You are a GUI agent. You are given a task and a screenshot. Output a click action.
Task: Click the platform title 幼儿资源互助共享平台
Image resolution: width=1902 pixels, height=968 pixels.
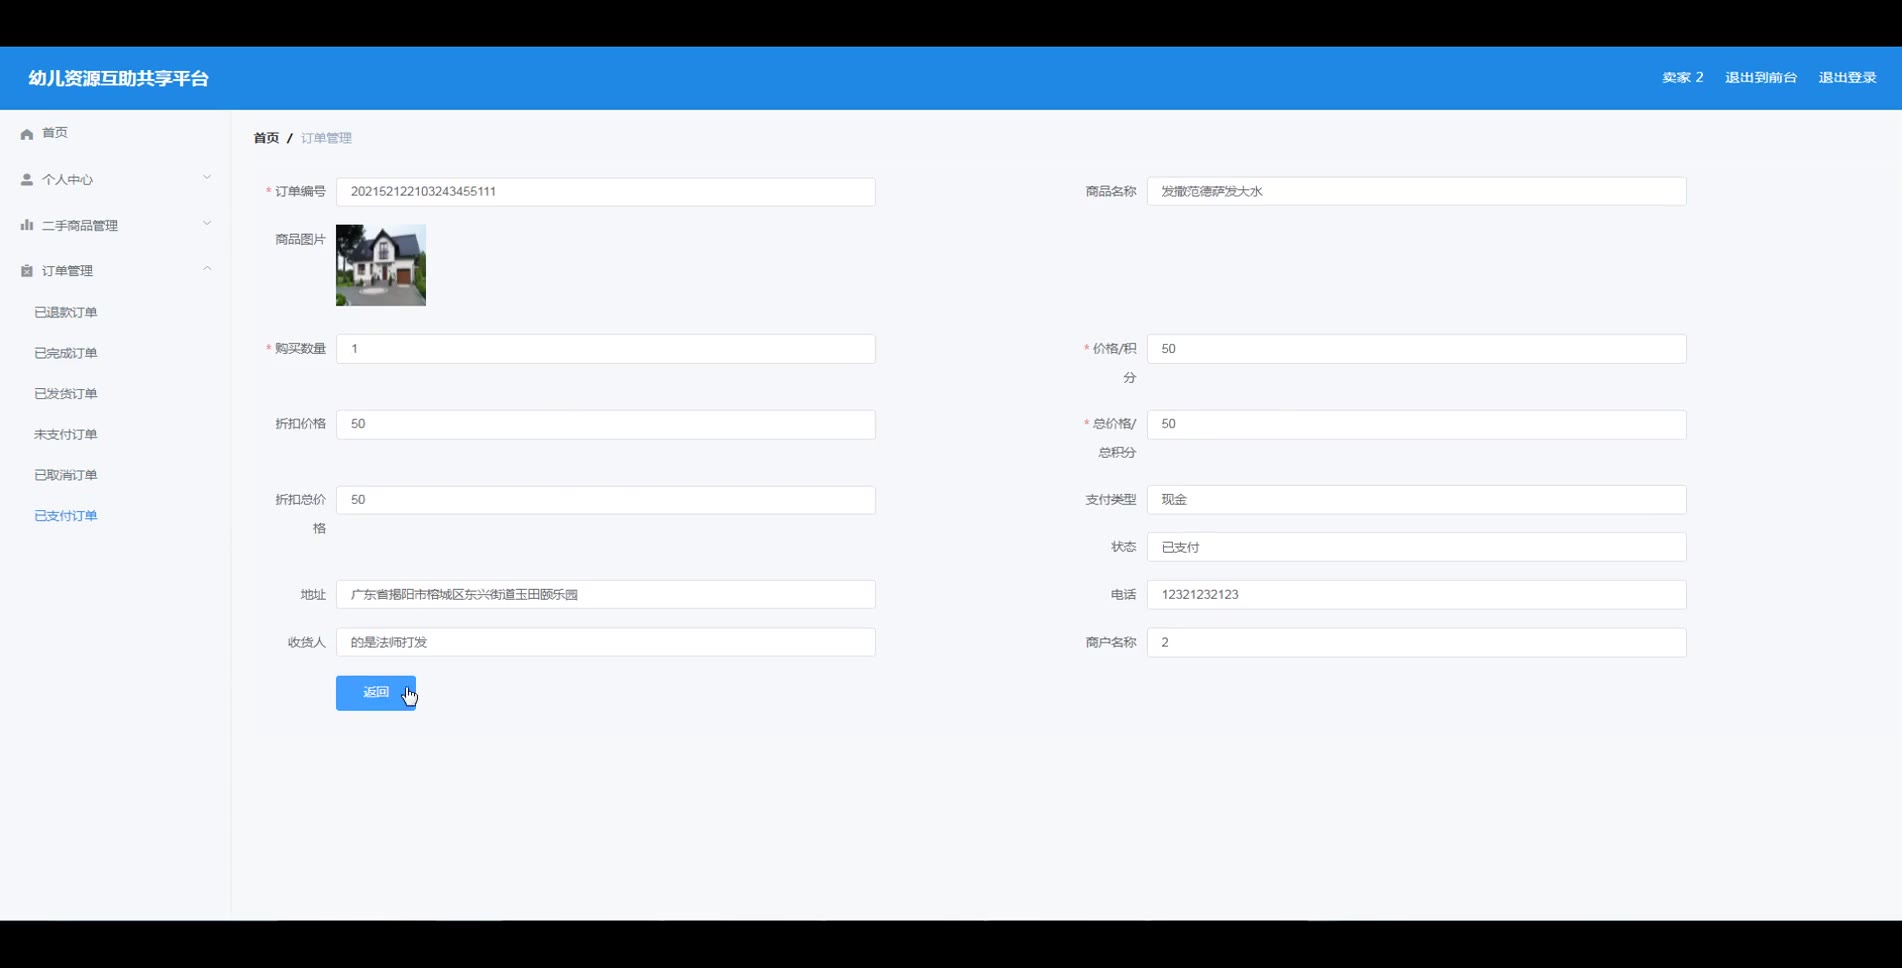pyautogui.click(x=118, y=78)
